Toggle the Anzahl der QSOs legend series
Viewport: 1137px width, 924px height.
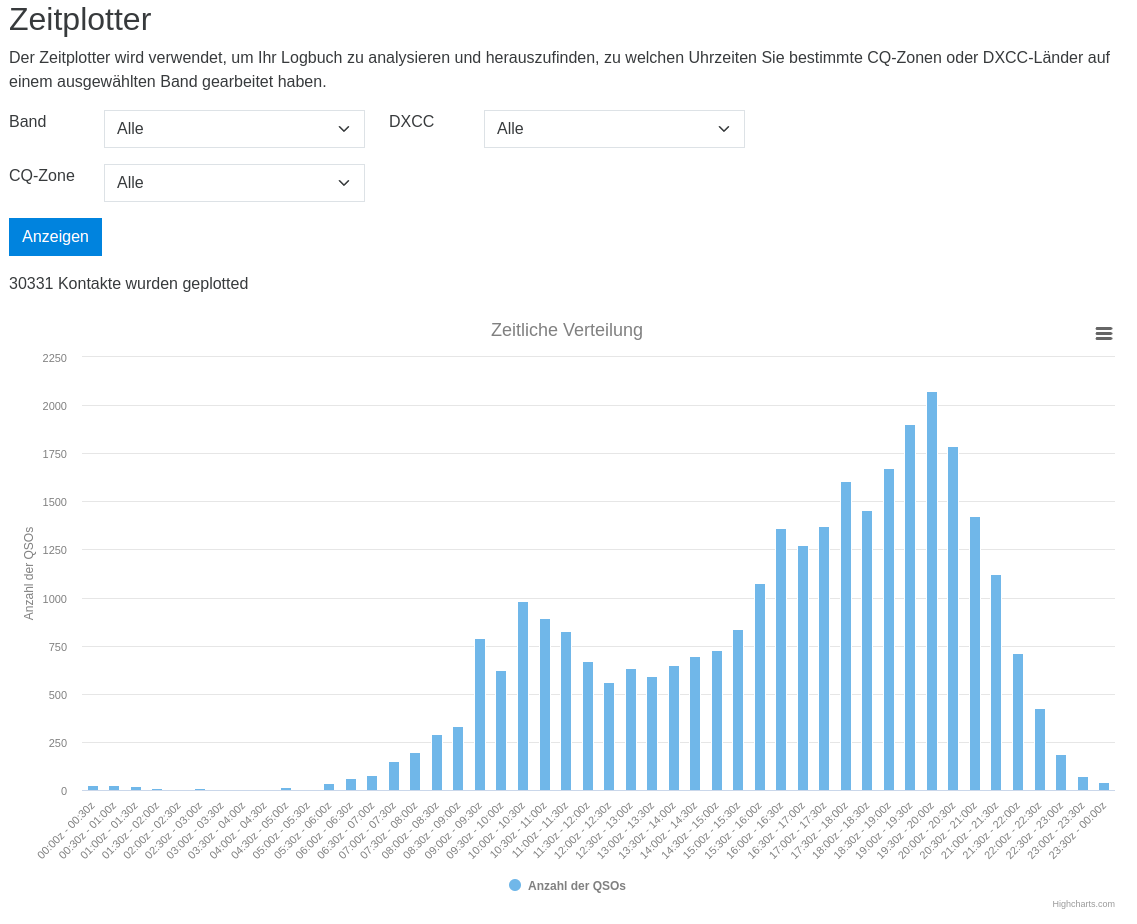pyautogui.click(x=576, y=886)
